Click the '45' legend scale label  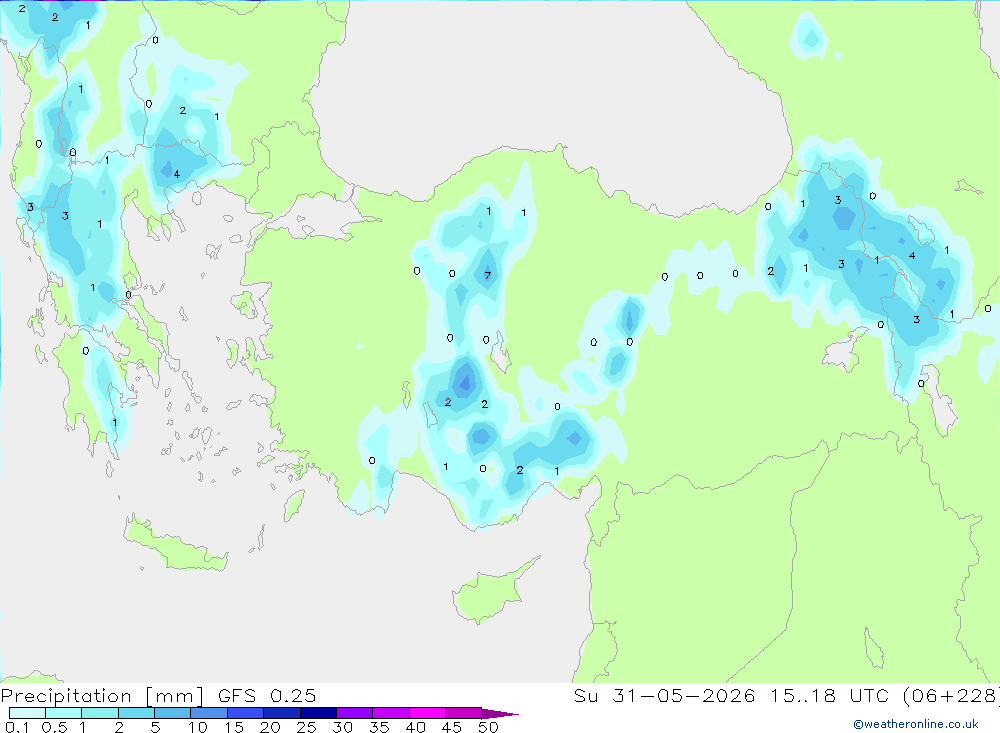click(x=452, y=727)
